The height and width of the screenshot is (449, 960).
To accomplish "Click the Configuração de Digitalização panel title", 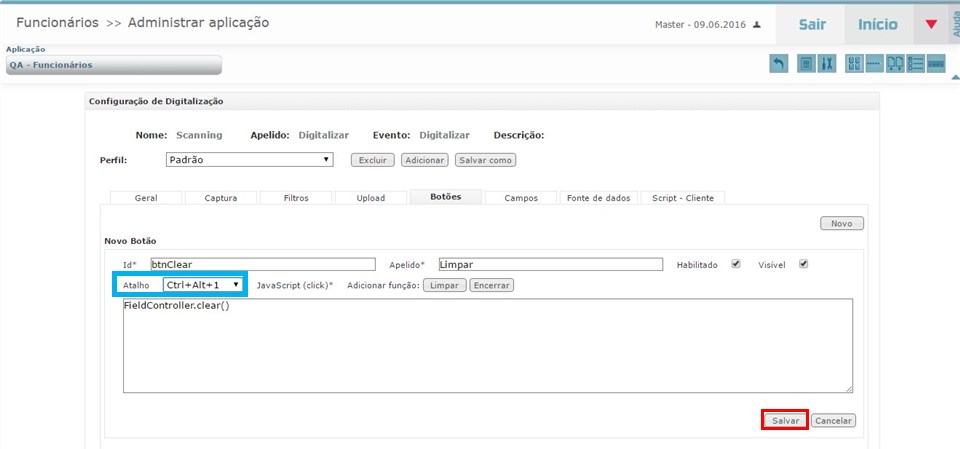I will coord(156,101).
